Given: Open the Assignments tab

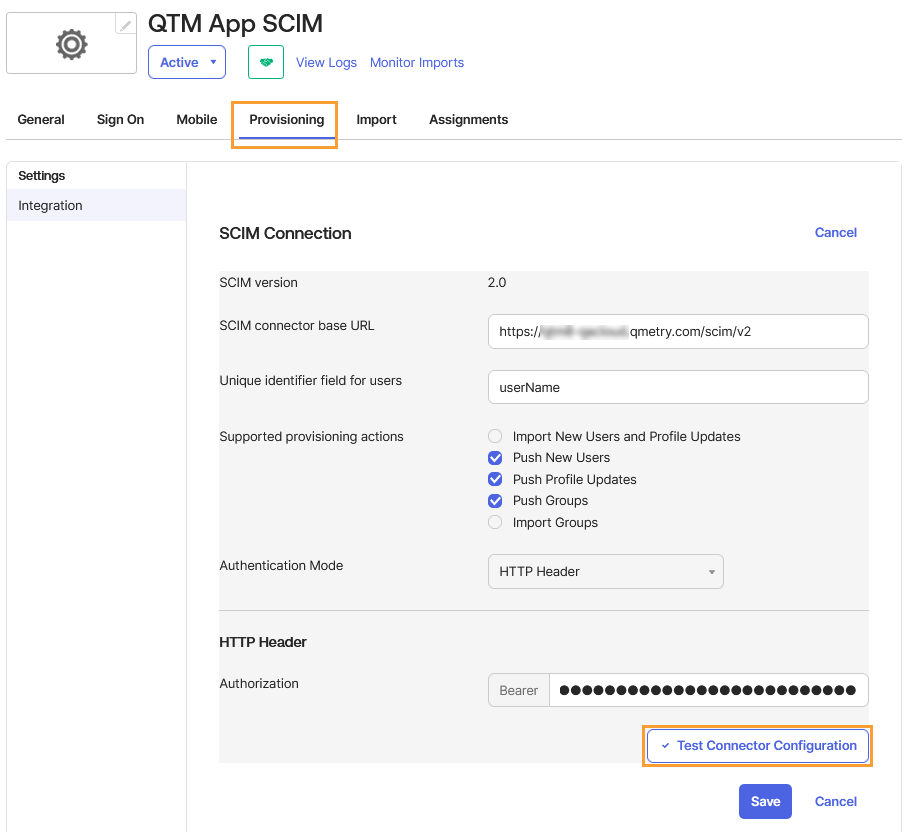Looking at the screenshot, I should pyautogui.click(x=468, y=119).
